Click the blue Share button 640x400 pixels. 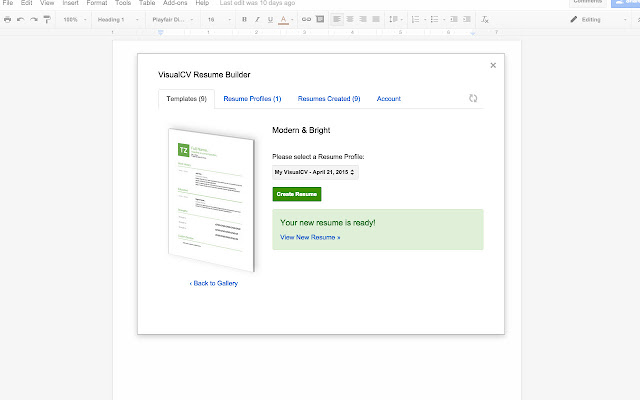[x=626, y=2]
